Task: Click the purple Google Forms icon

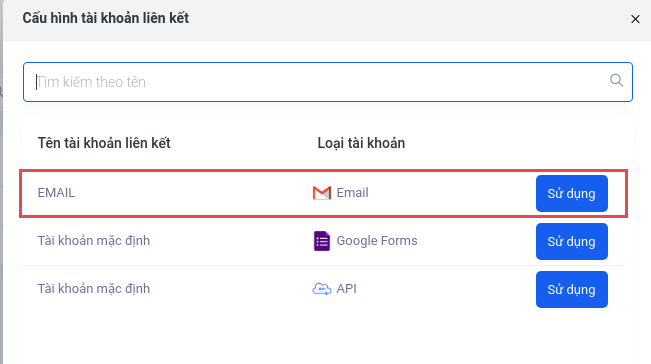Action: pyautogui.click(x=322, y=241)
